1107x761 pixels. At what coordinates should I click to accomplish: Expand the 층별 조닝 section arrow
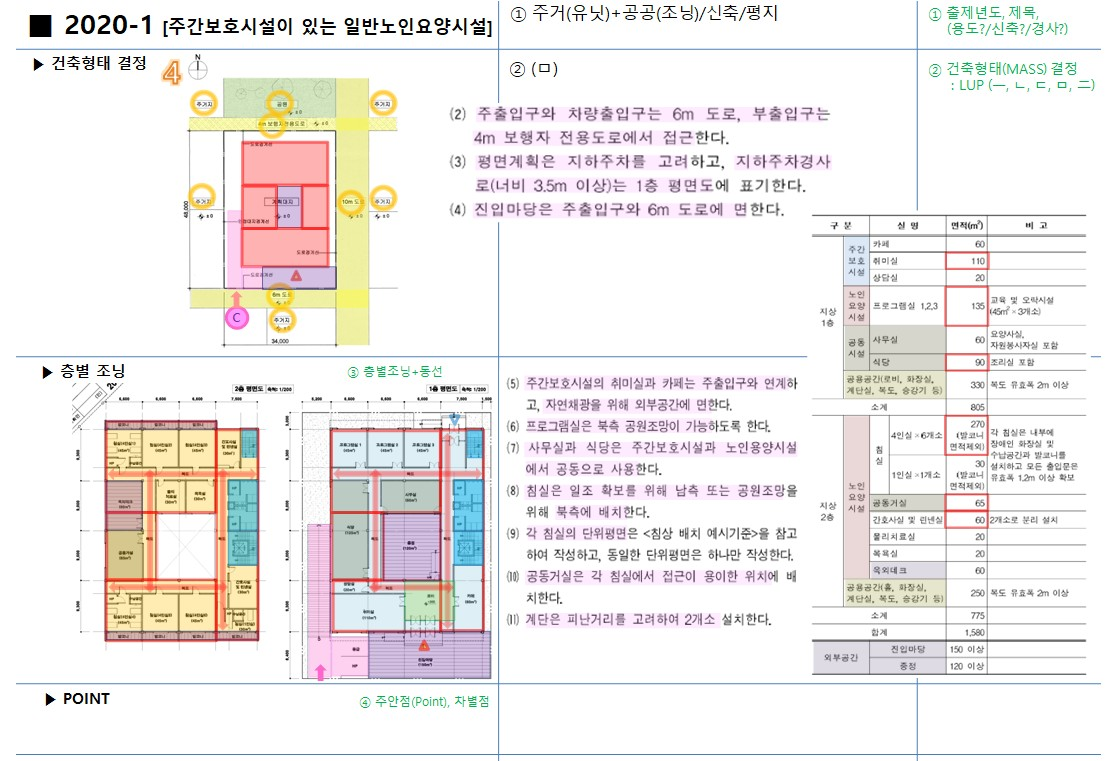[46, 372]
